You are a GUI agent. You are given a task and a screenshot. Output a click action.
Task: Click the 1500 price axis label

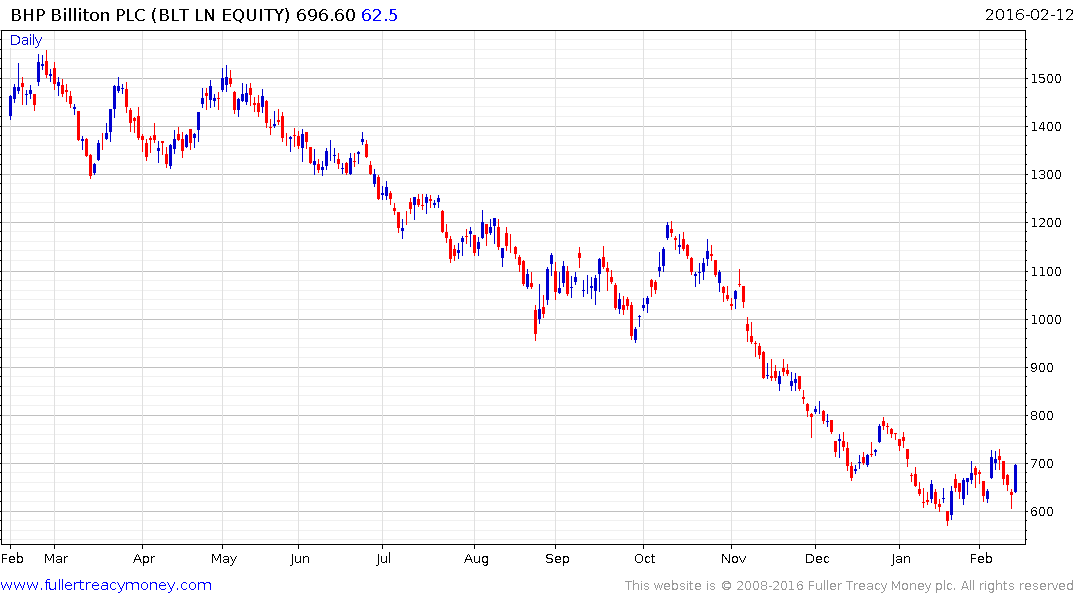1046,79
